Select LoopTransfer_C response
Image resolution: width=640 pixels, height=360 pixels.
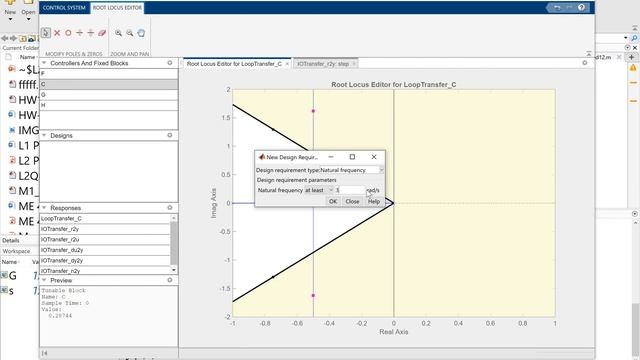[x=104, y=218]
